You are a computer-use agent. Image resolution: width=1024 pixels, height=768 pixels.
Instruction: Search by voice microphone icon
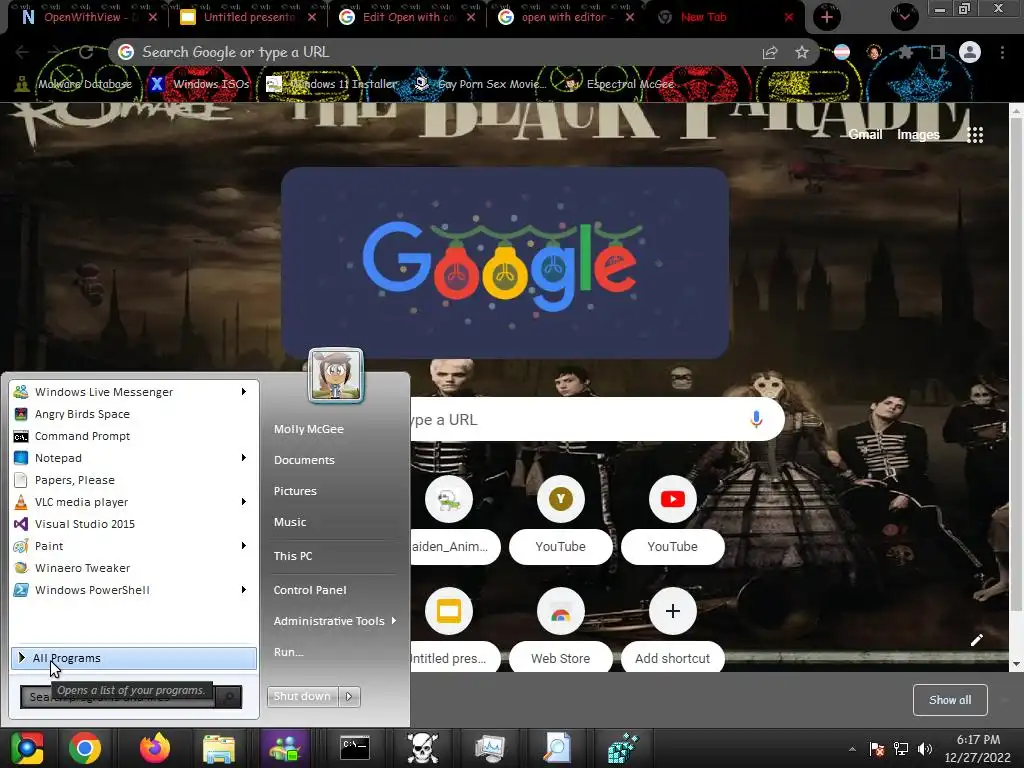click(756, 419)
